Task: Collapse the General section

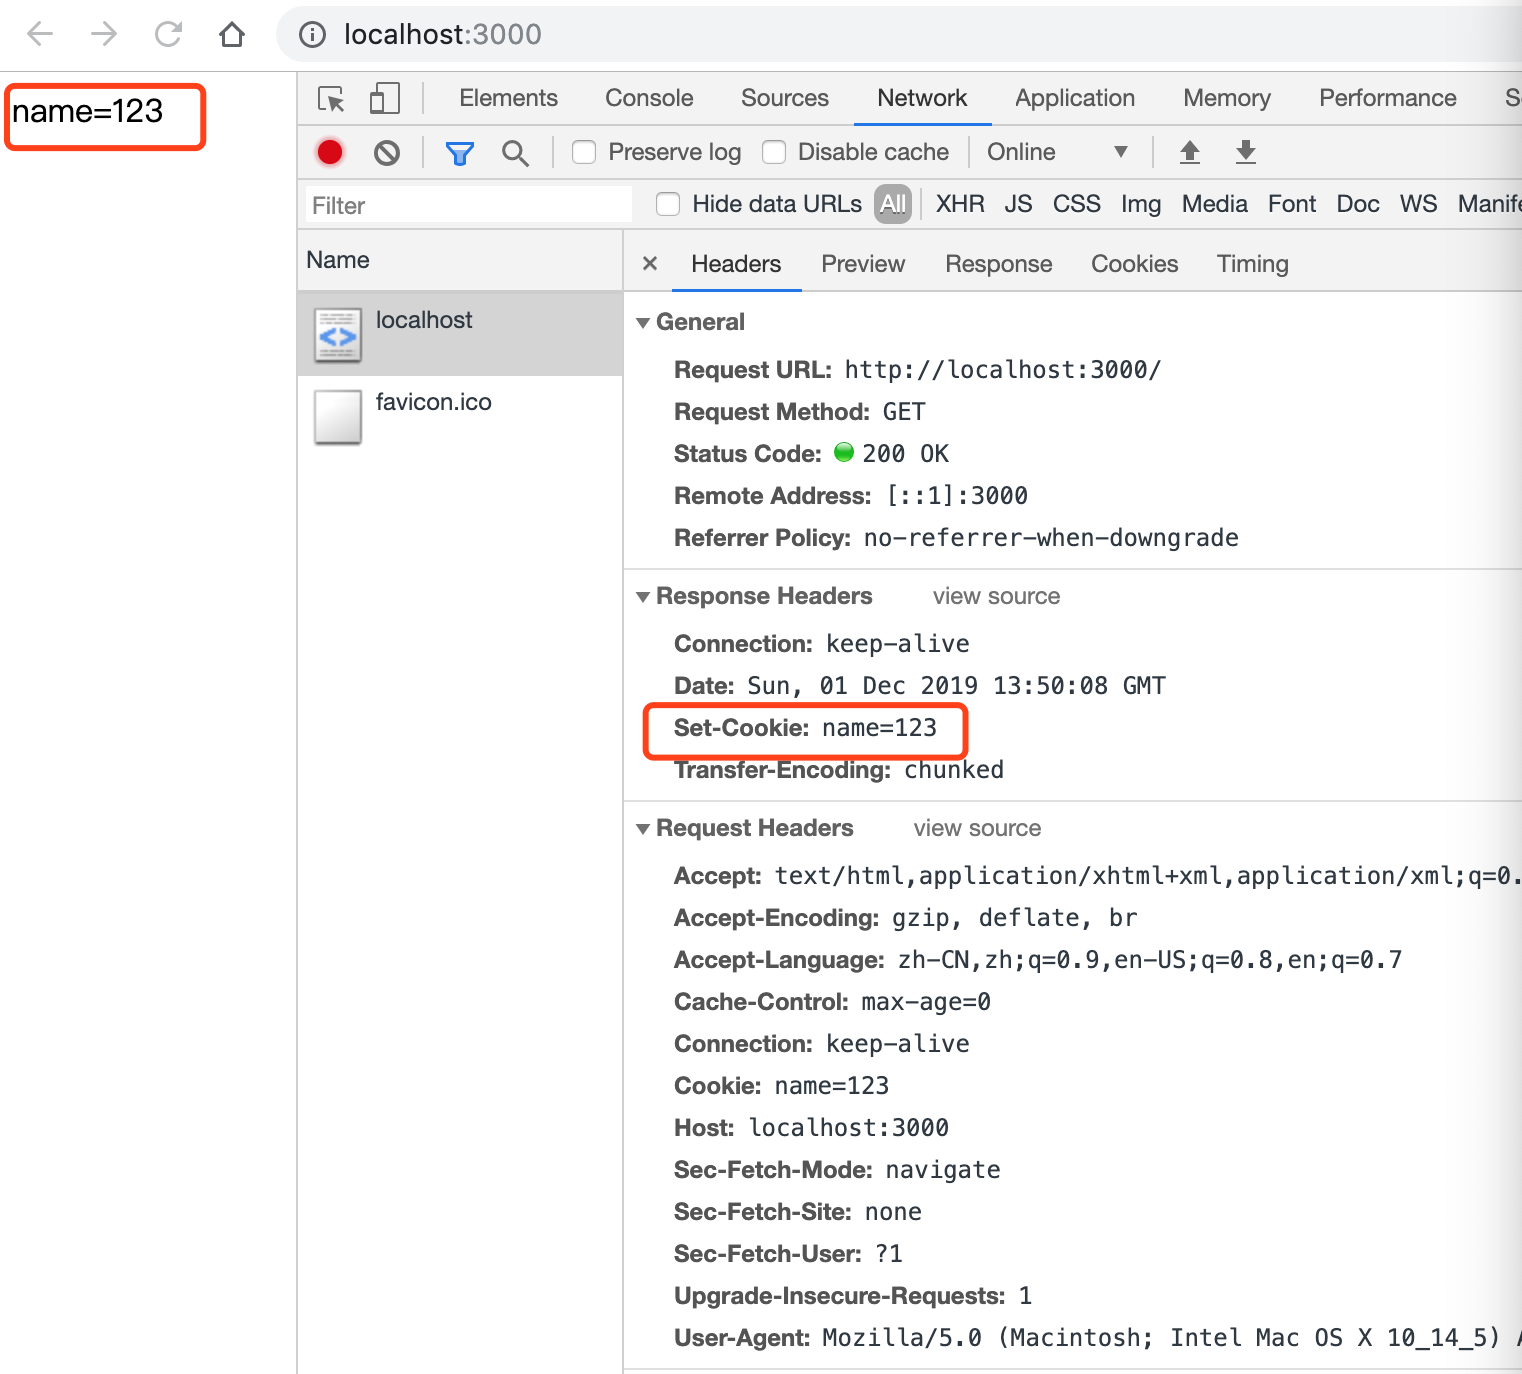Action: coord(643,322)
